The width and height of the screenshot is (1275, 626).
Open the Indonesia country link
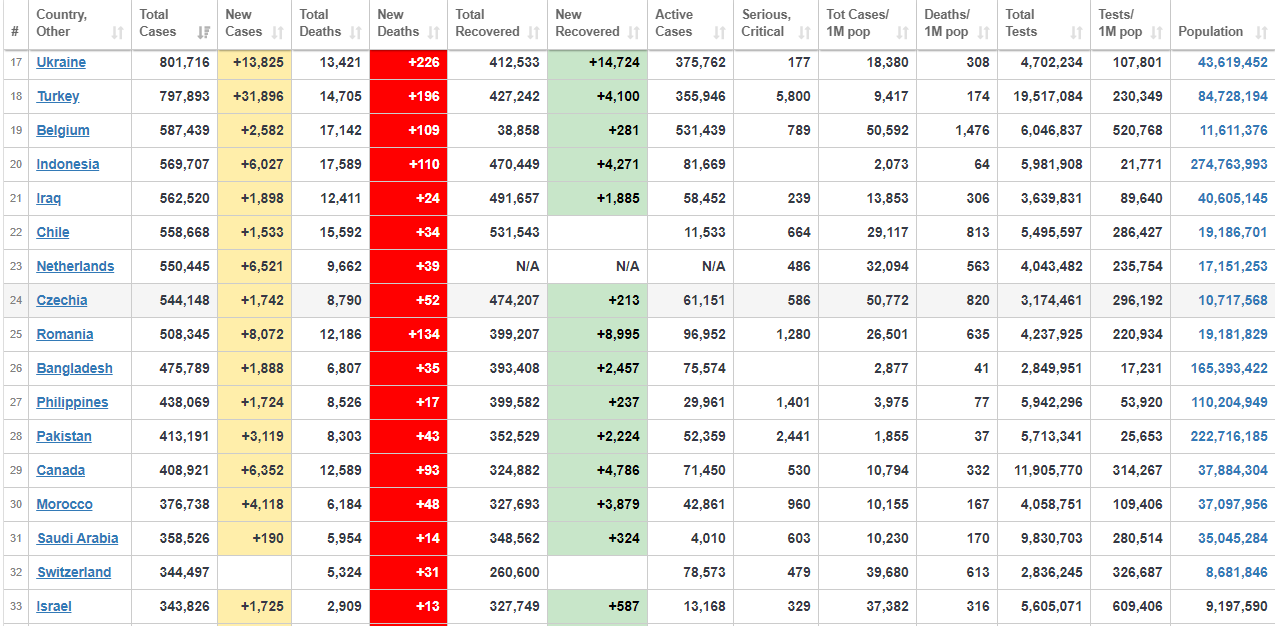pos(68,164)
